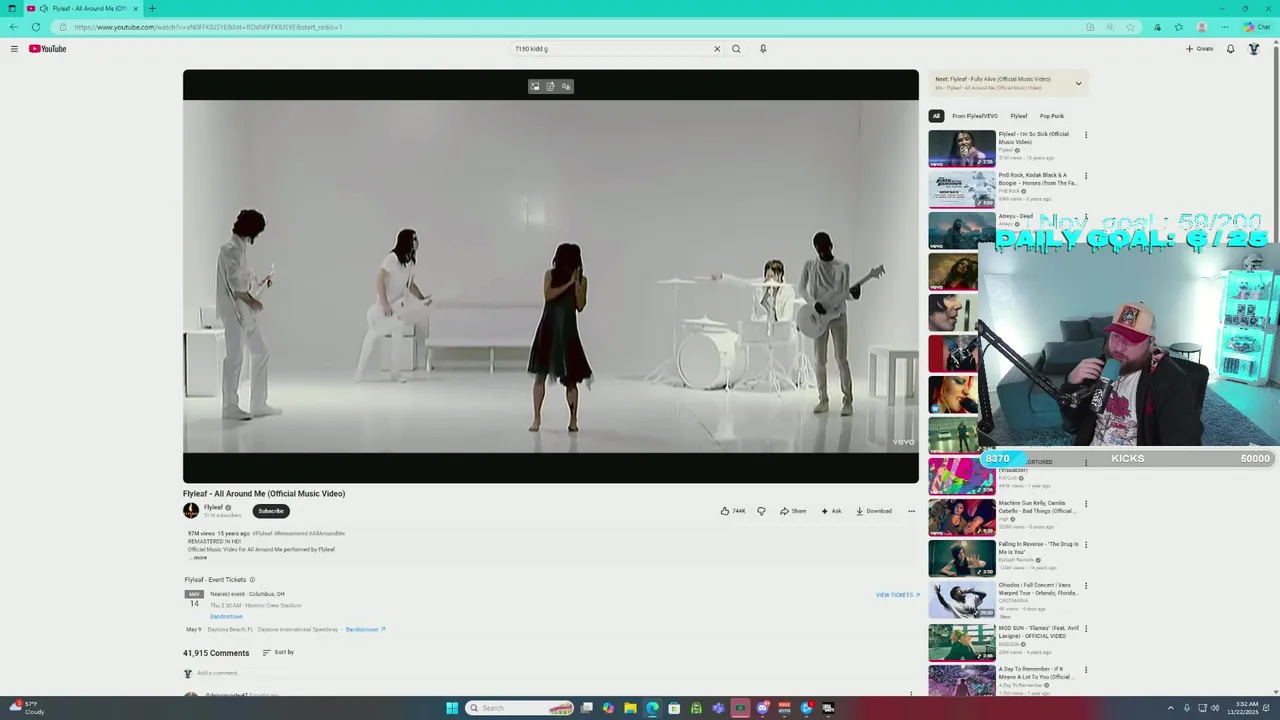Download the video with the Download button
Image resolution: width=1280 pixels, height=720 pixels.
pyautogui.click(x=873, y=511)
